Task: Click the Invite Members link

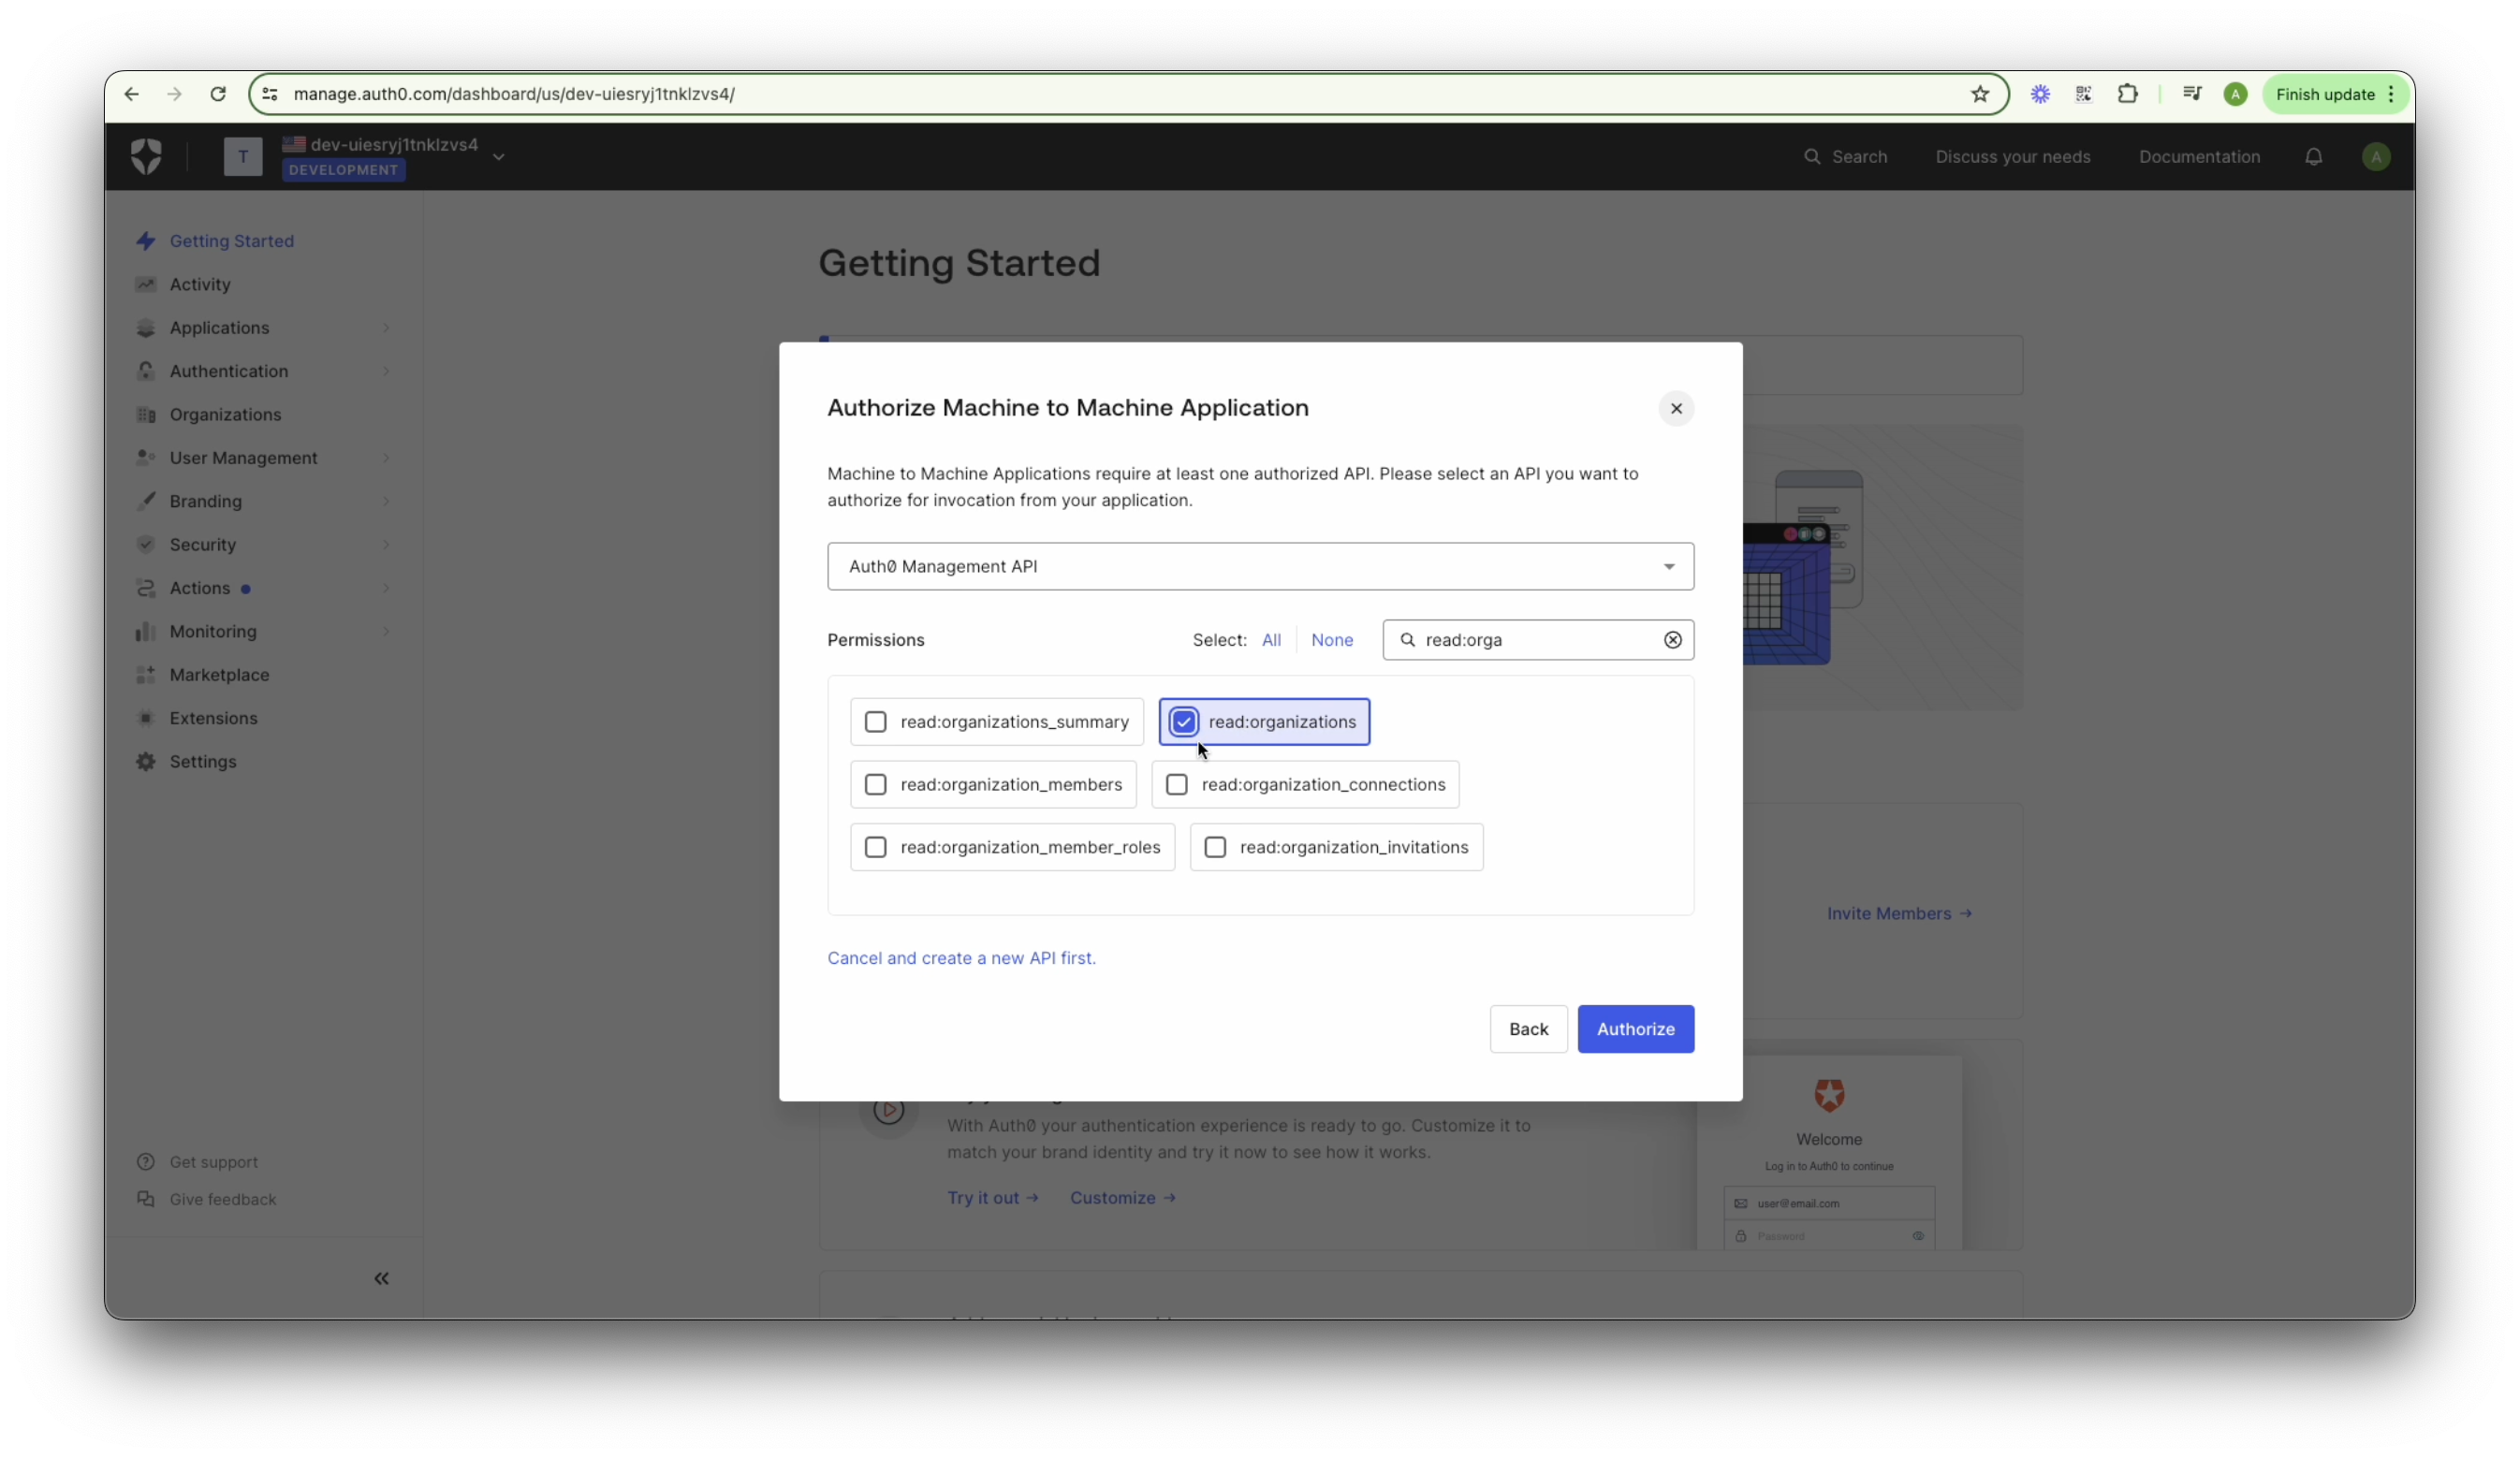Action: (x=1898, y=913)
